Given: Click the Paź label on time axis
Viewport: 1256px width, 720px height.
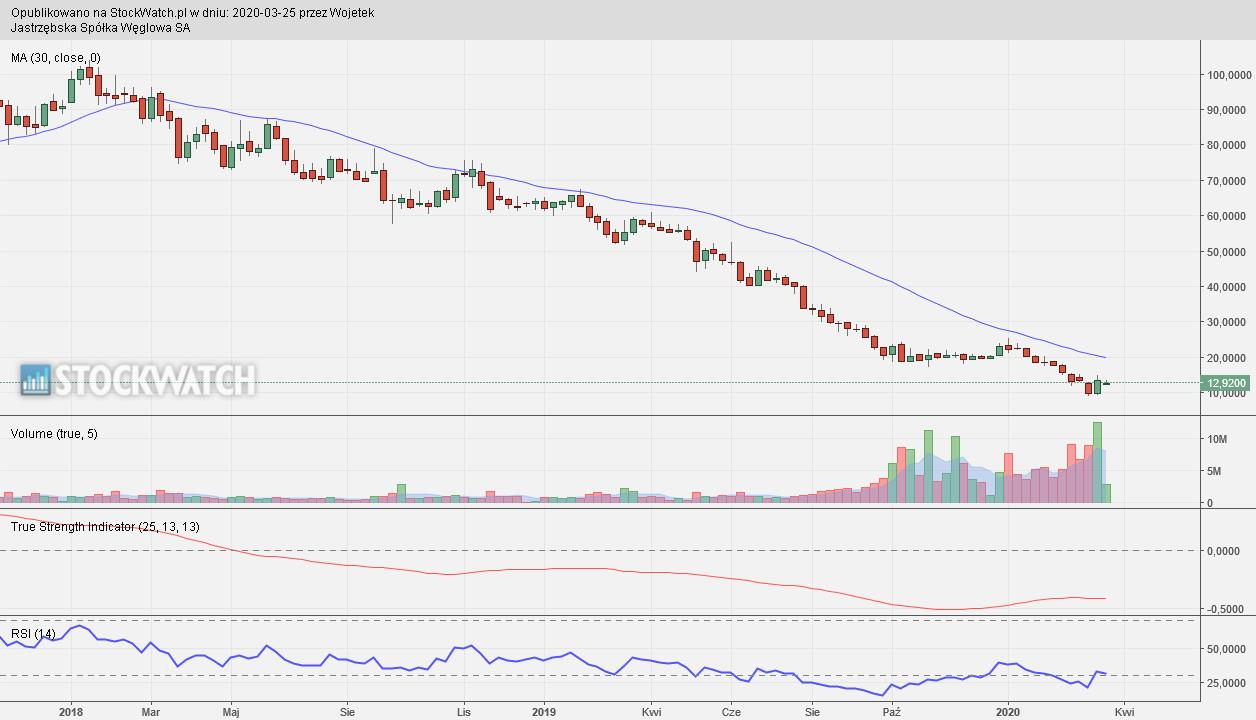Looking at the screenshot, I should [x=892, y=712].
